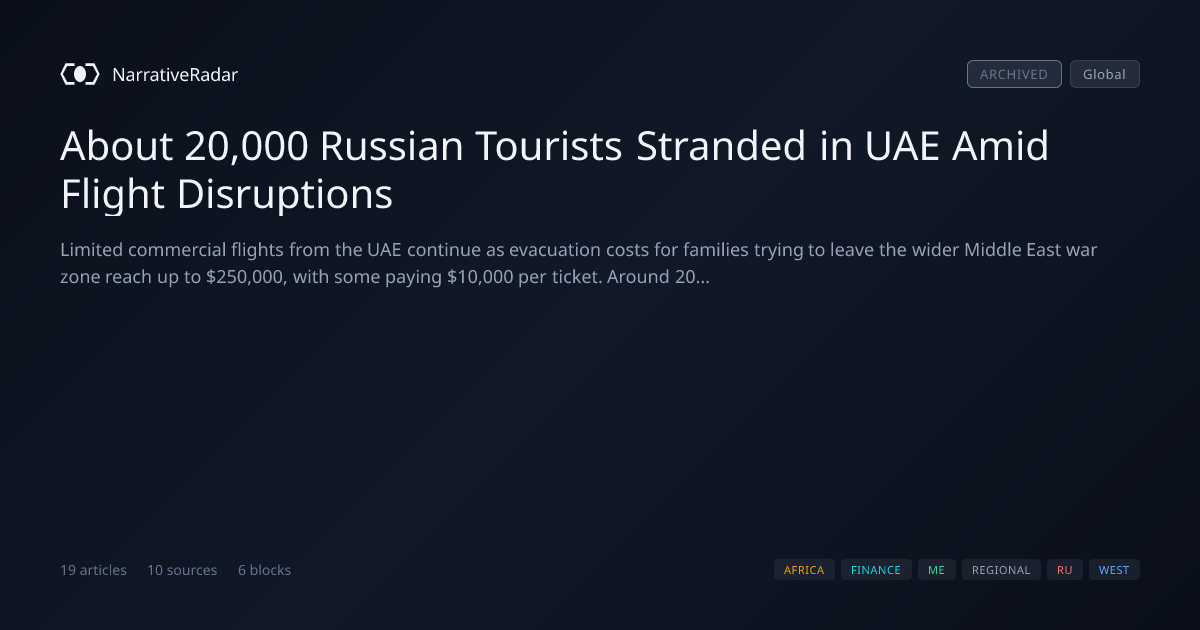The image size is (1200, 630).
Task: Filter by the orange AFRICA tag
Action: [804, 570]
